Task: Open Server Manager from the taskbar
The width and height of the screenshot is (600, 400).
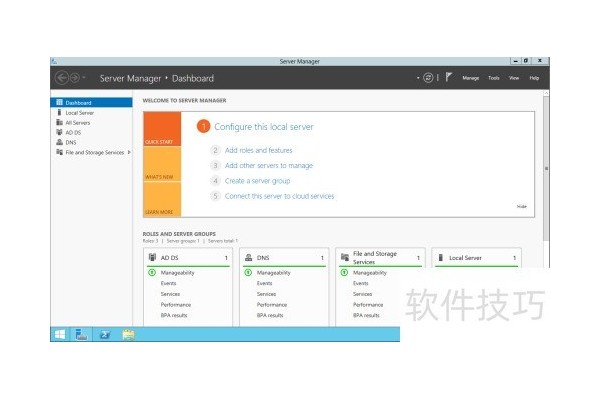Action: pyautogui.click(x=81, y=335)
